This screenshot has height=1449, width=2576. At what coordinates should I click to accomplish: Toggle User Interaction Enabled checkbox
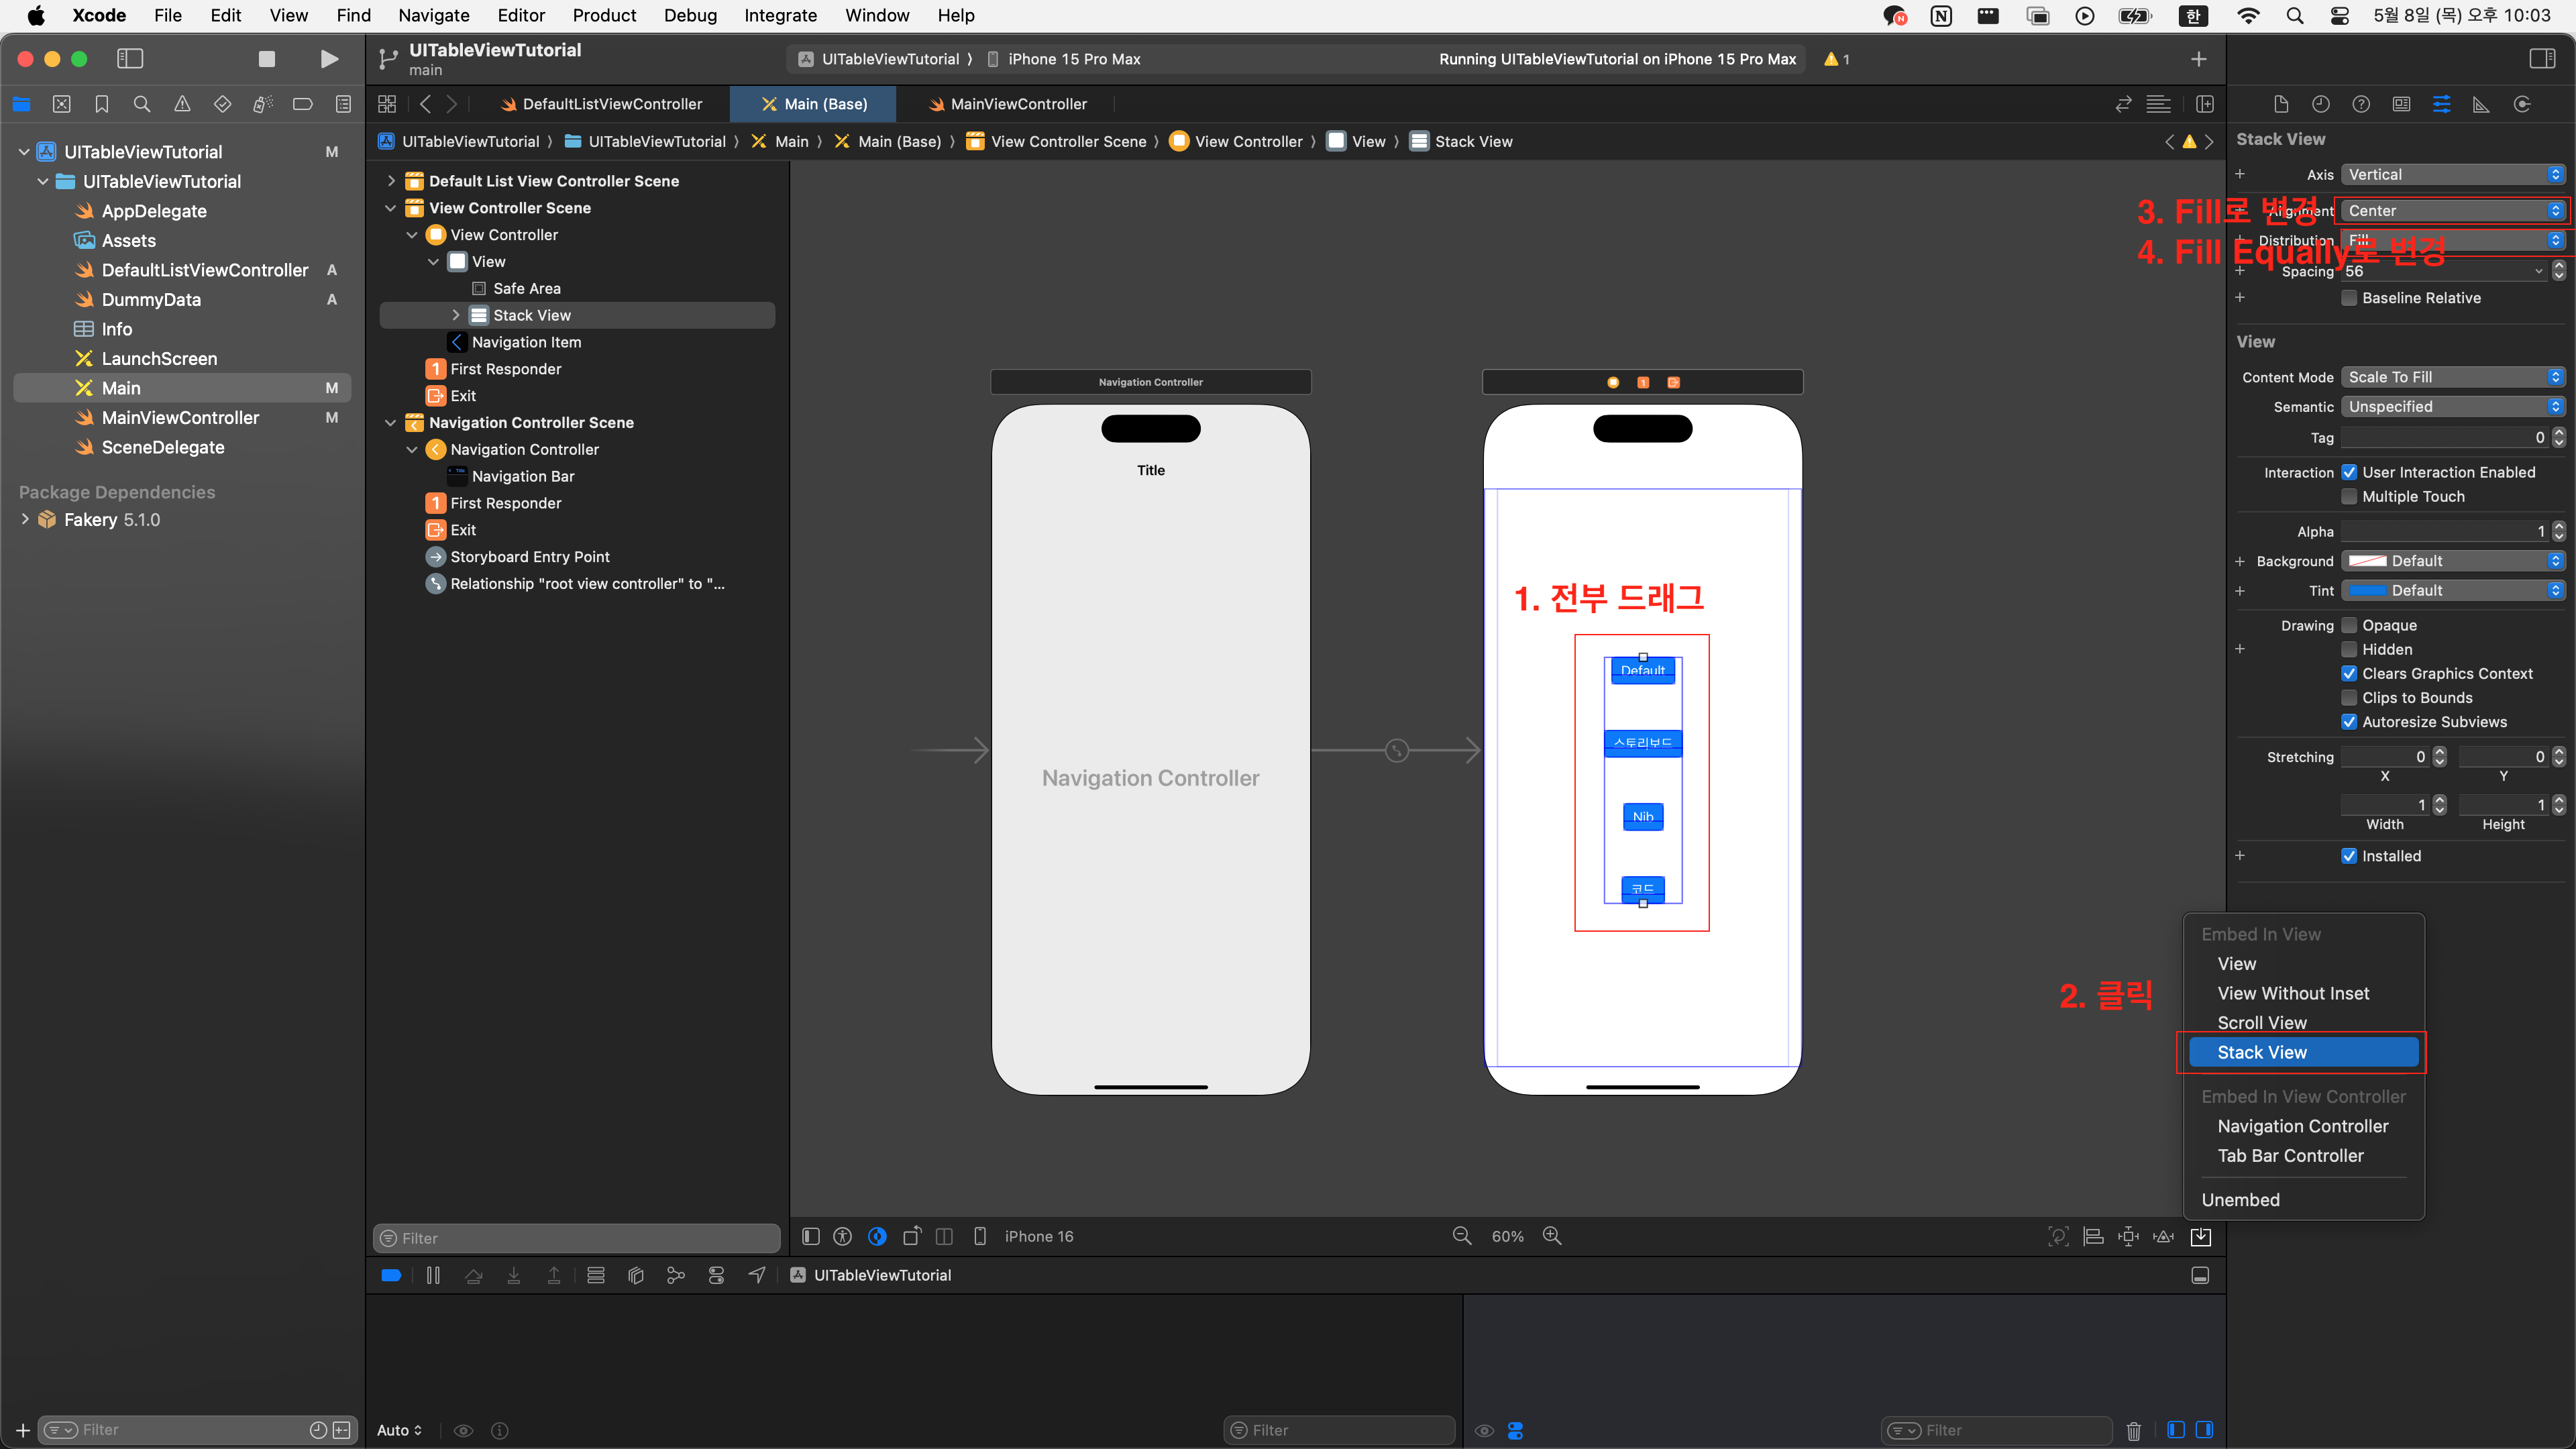(2349, 472)
